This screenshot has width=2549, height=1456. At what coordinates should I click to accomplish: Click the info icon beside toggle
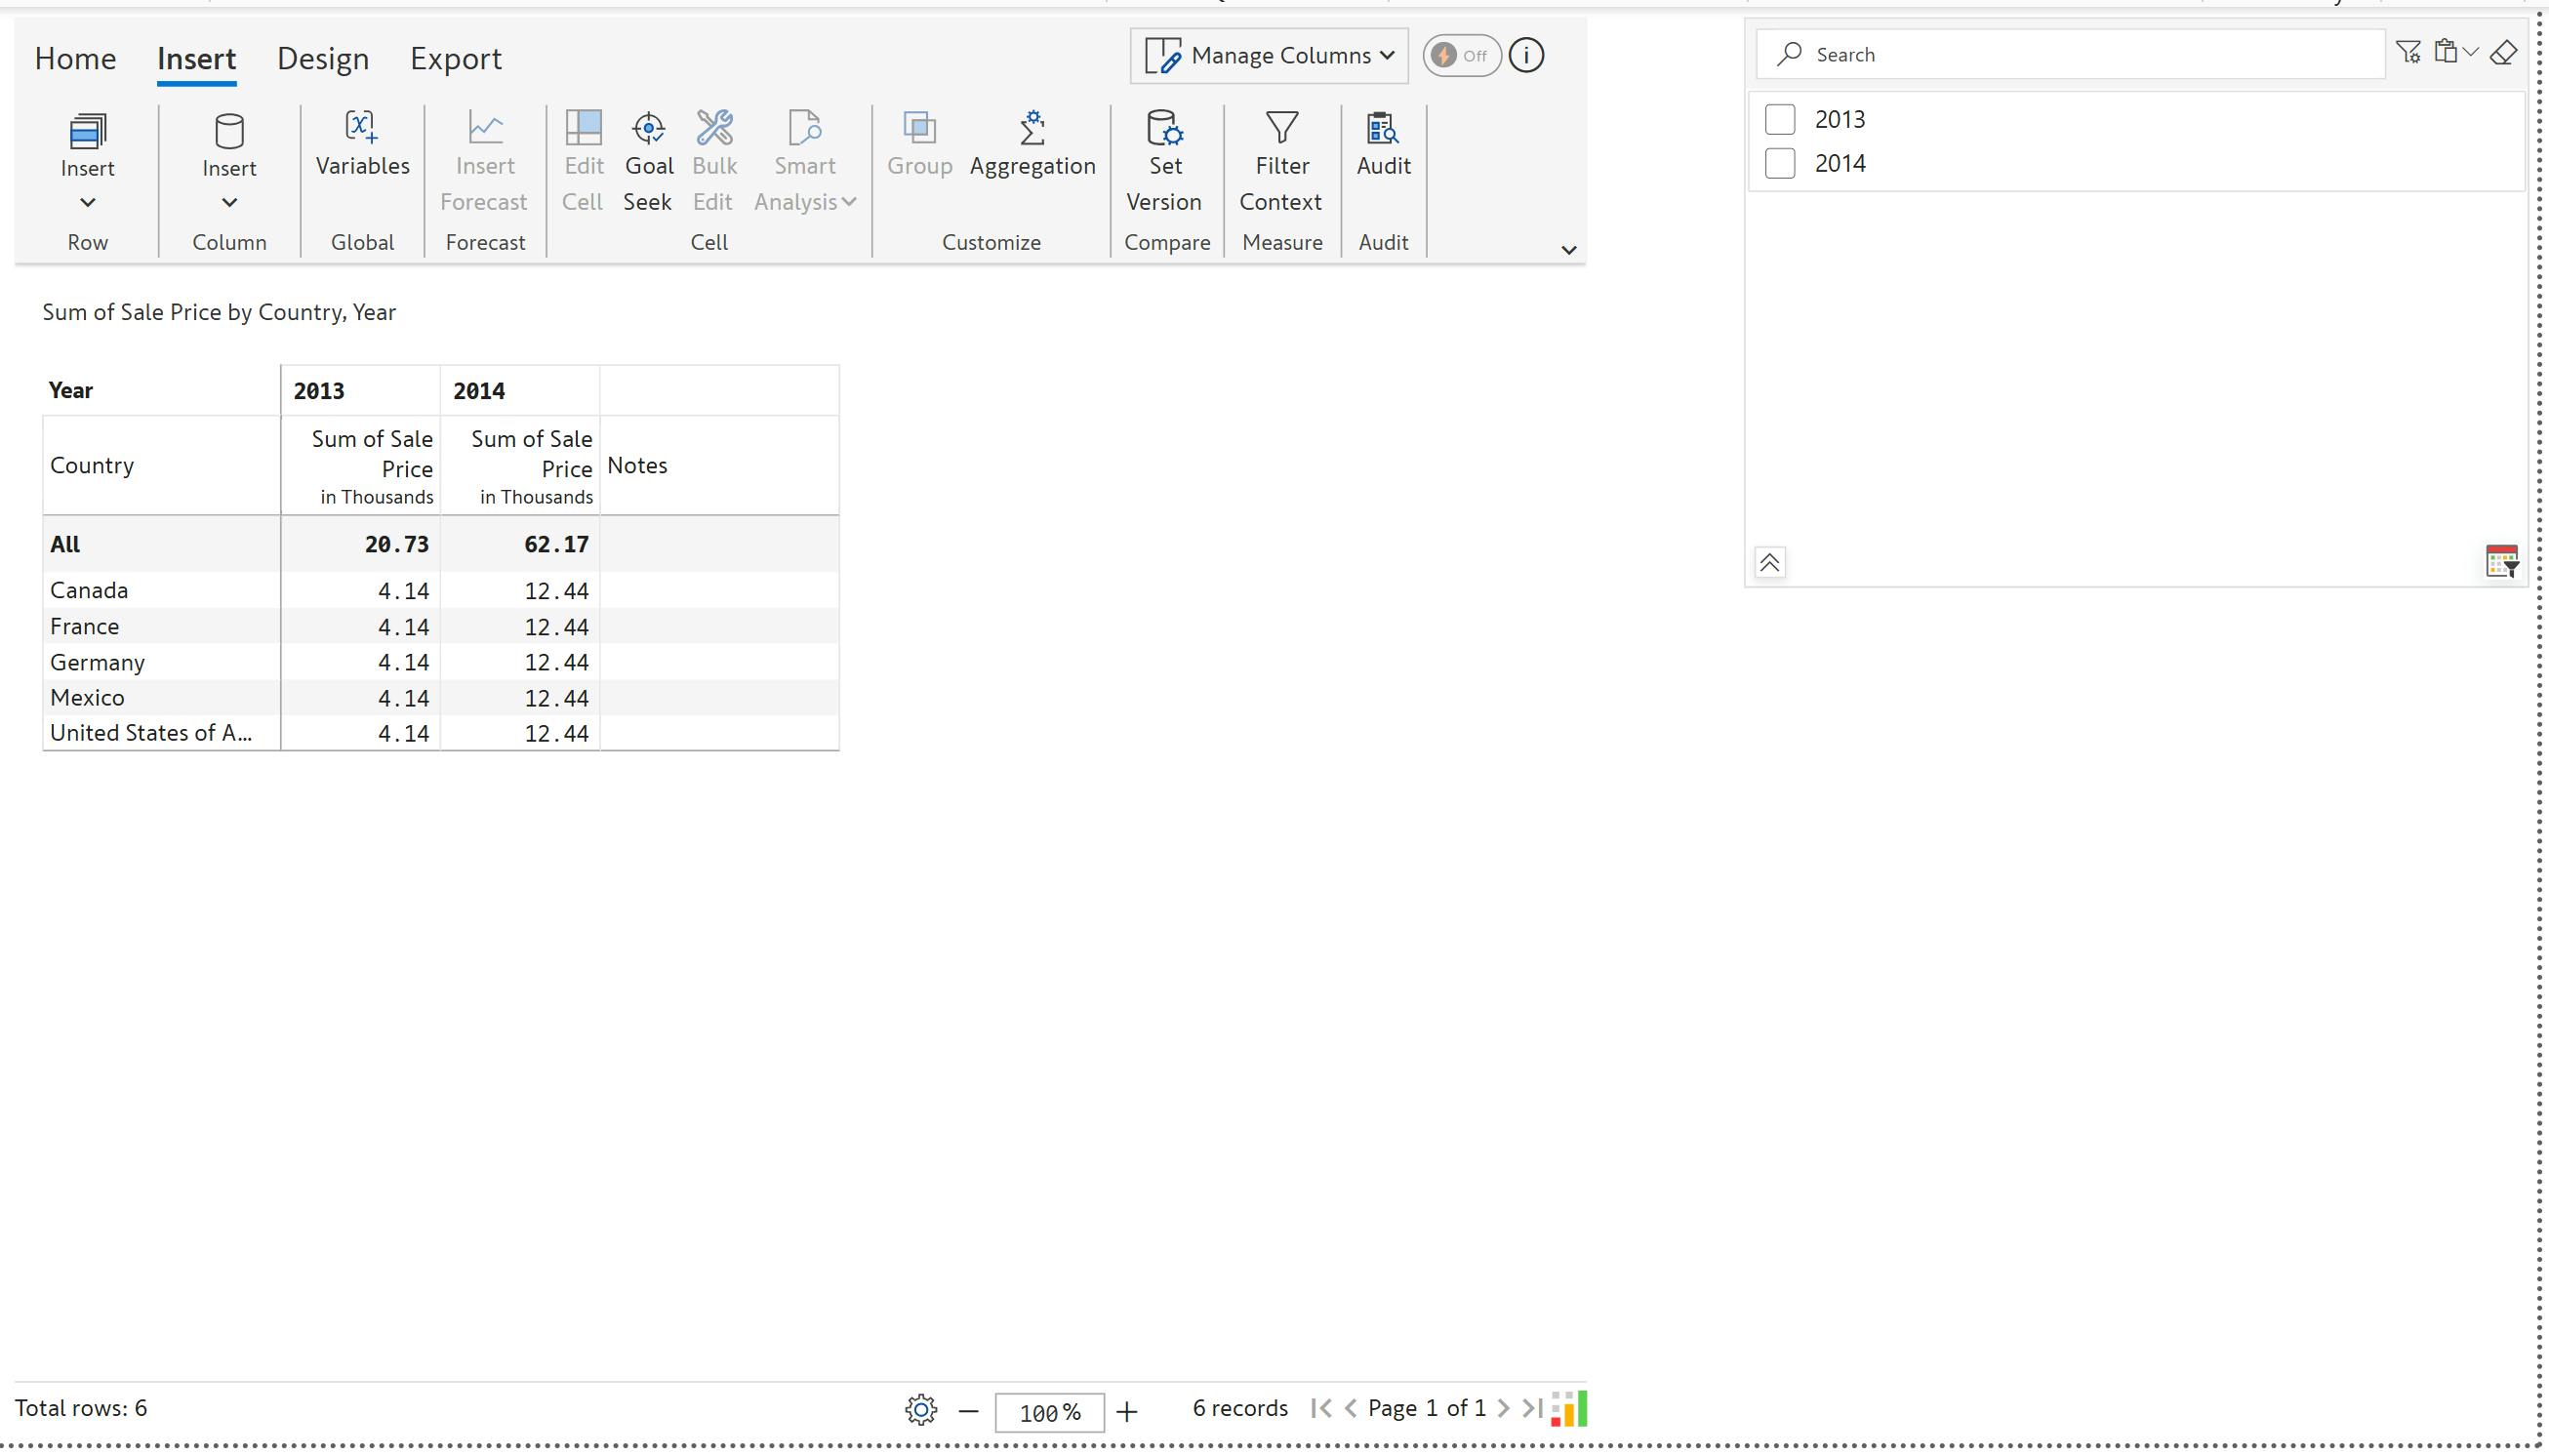point(1526,56)
